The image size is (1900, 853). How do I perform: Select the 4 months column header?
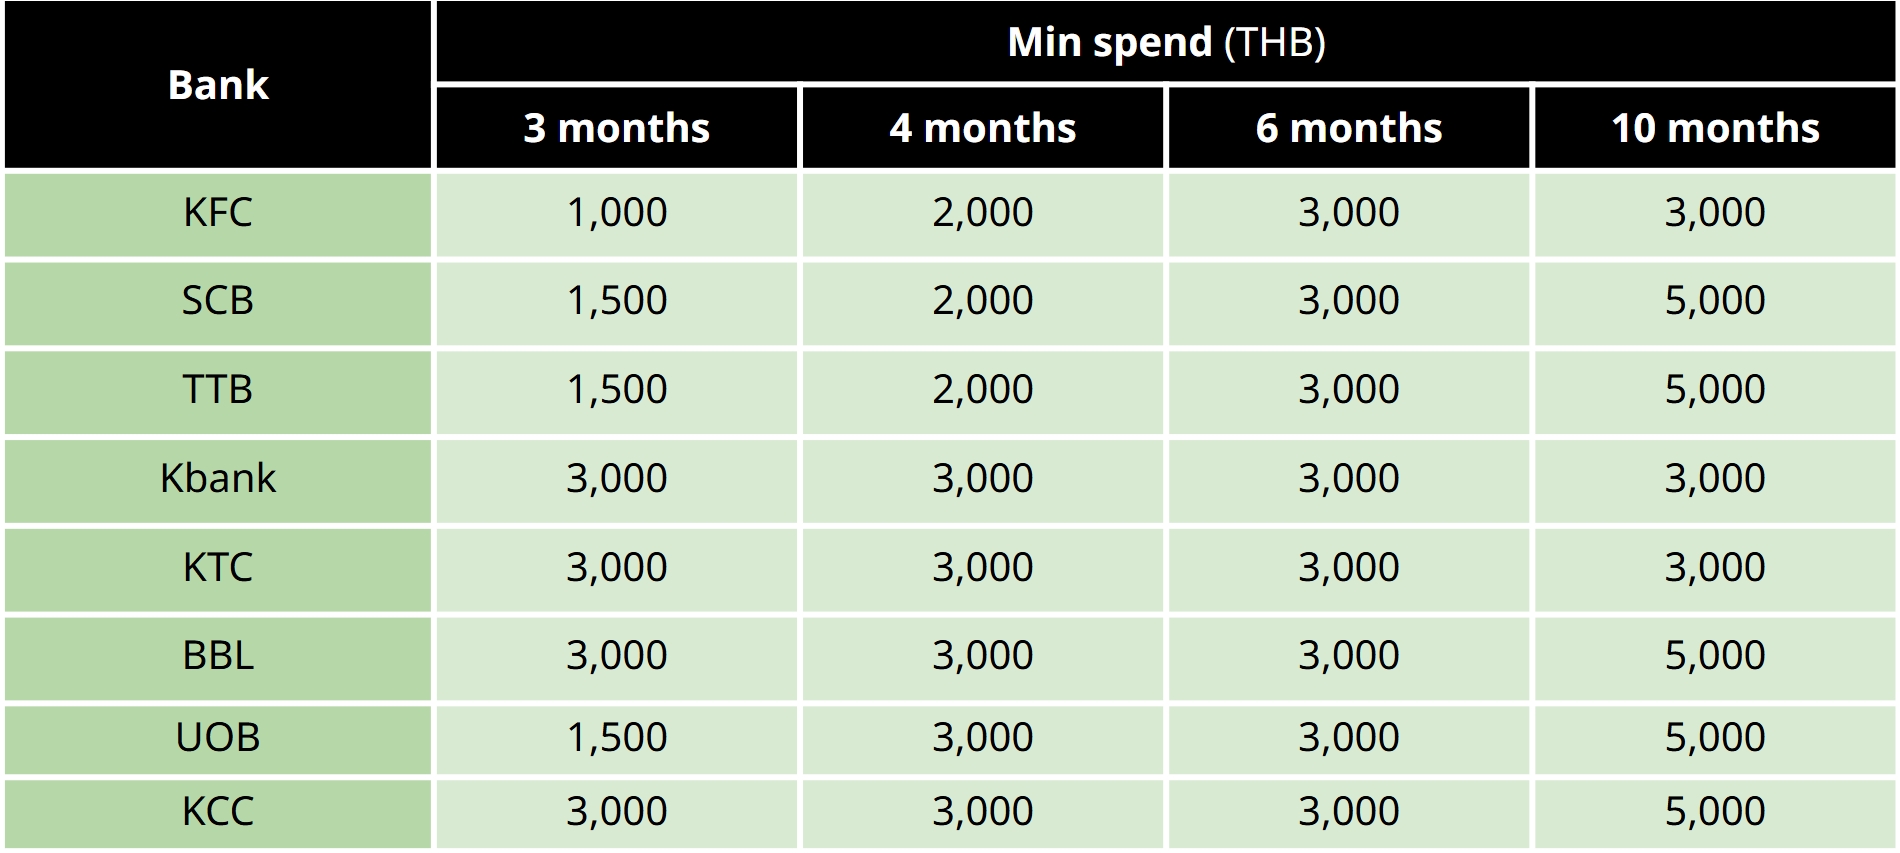pyautogui.click(x=982, y=128)
